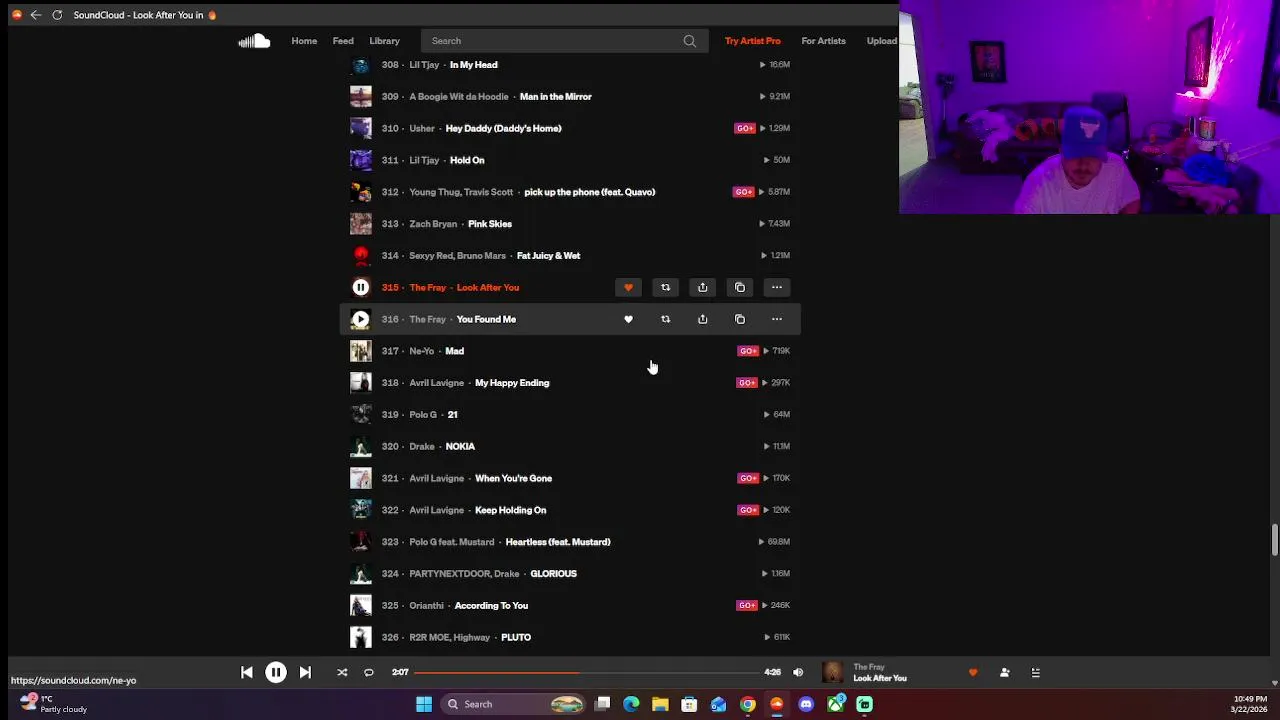Open the play queue
Image resolution: width=1280 pixels, height=720 pixels.
(x=1036, y=673)
